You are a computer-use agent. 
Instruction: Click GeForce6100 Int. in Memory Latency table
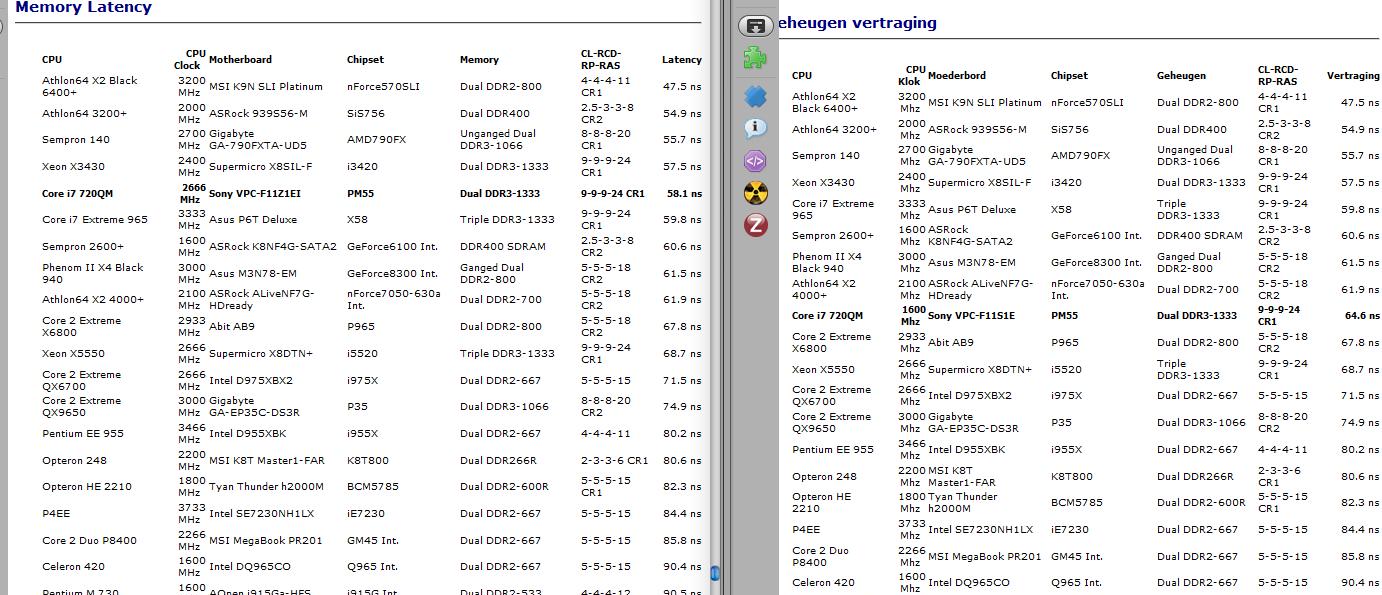click(x=392, y=247)
